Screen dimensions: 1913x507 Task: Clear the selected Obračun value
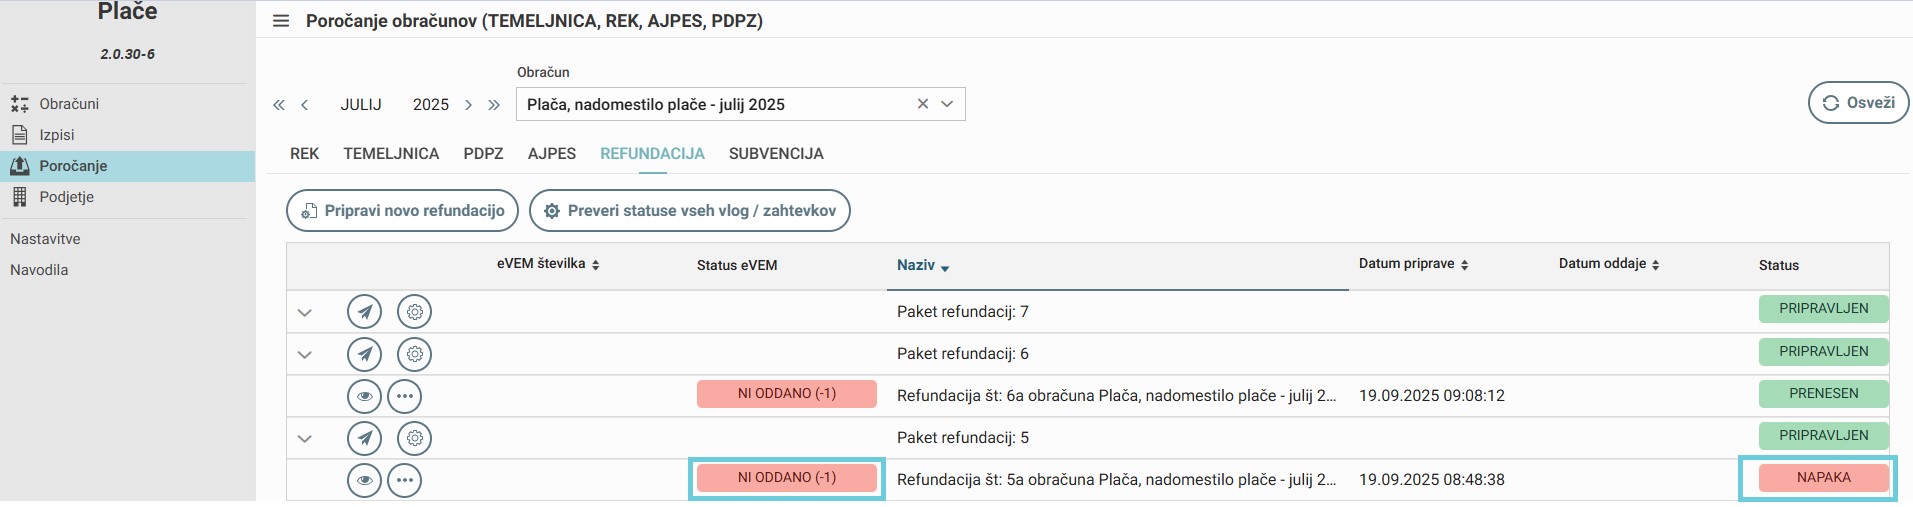pyautogui.click(x=923, y=104)
